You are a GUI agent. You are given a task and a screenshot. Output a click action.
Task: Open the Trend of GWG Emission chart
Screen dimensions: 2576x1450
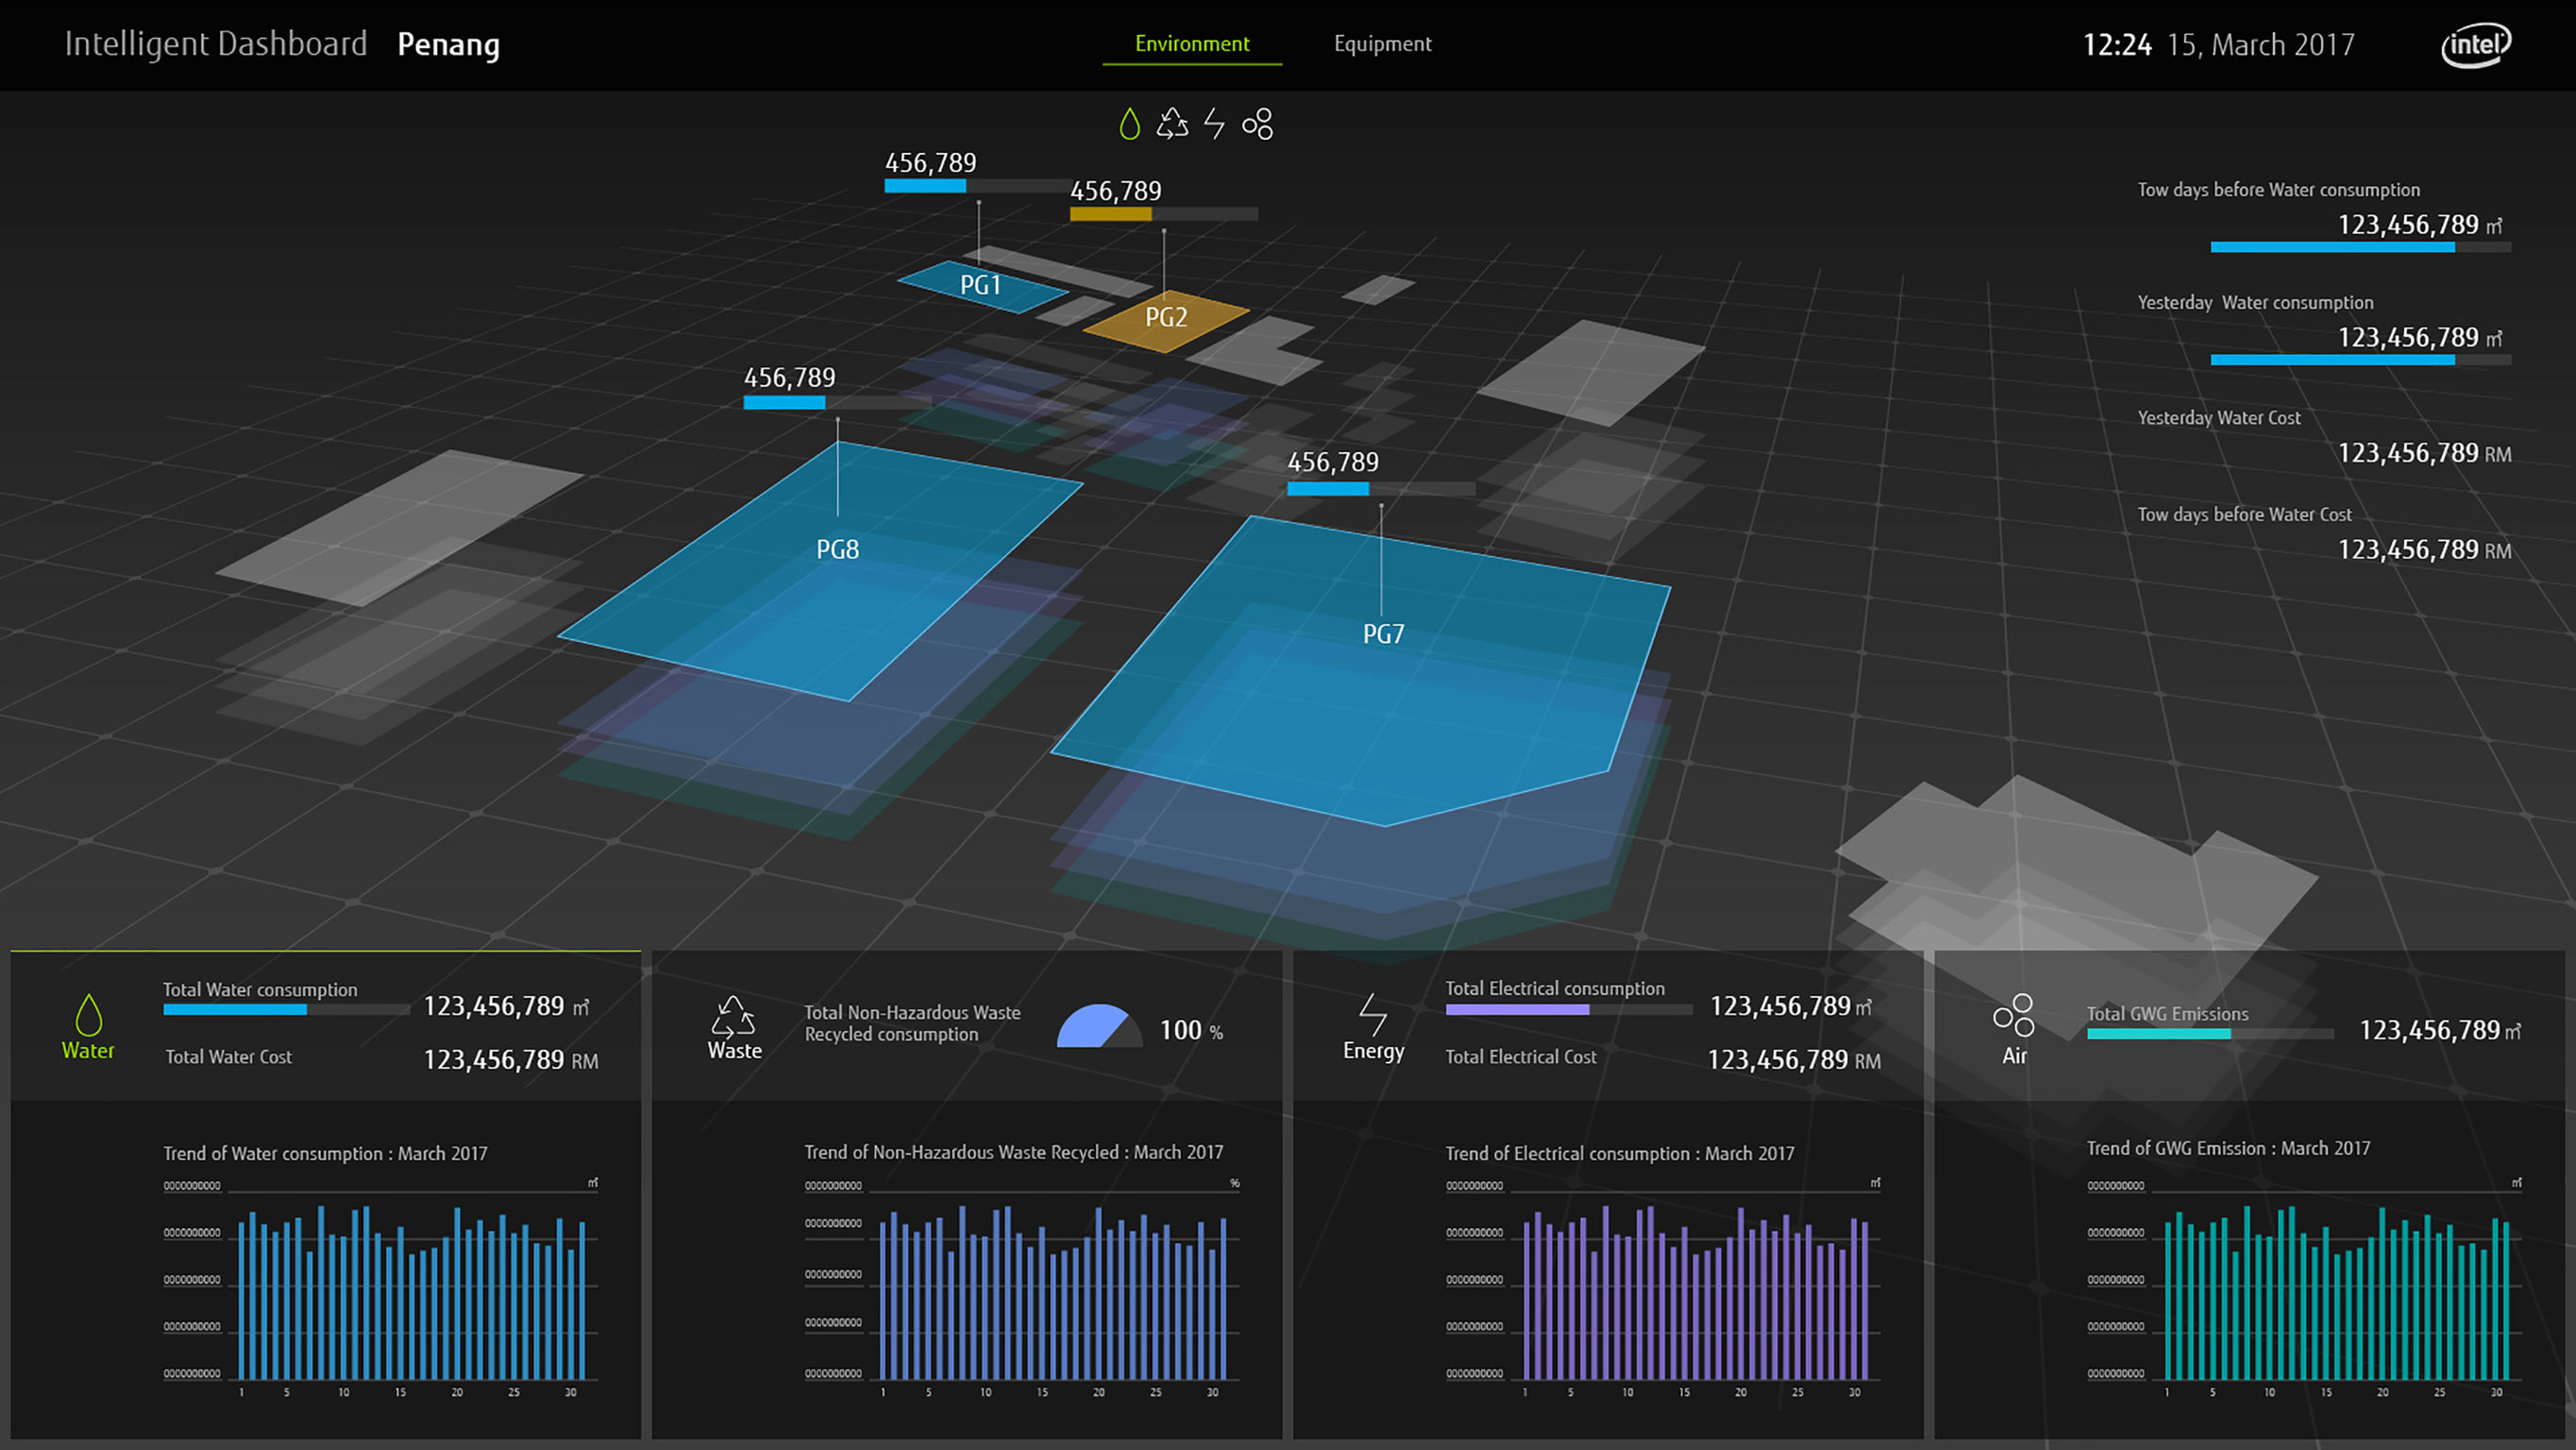2304,1288
